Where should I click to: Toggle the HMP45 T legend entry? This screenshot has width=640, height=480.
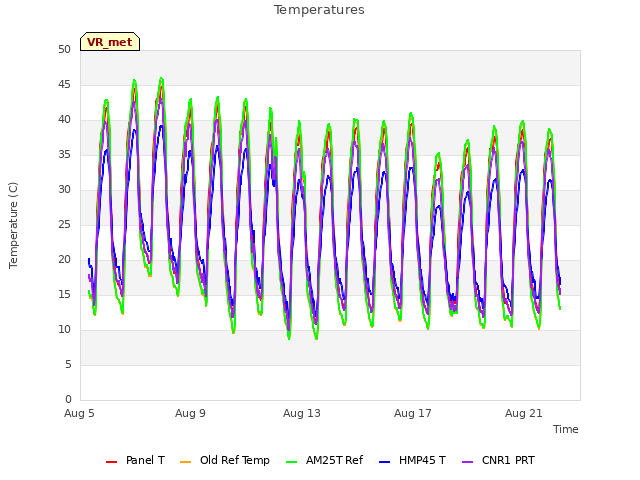[412, 460]
